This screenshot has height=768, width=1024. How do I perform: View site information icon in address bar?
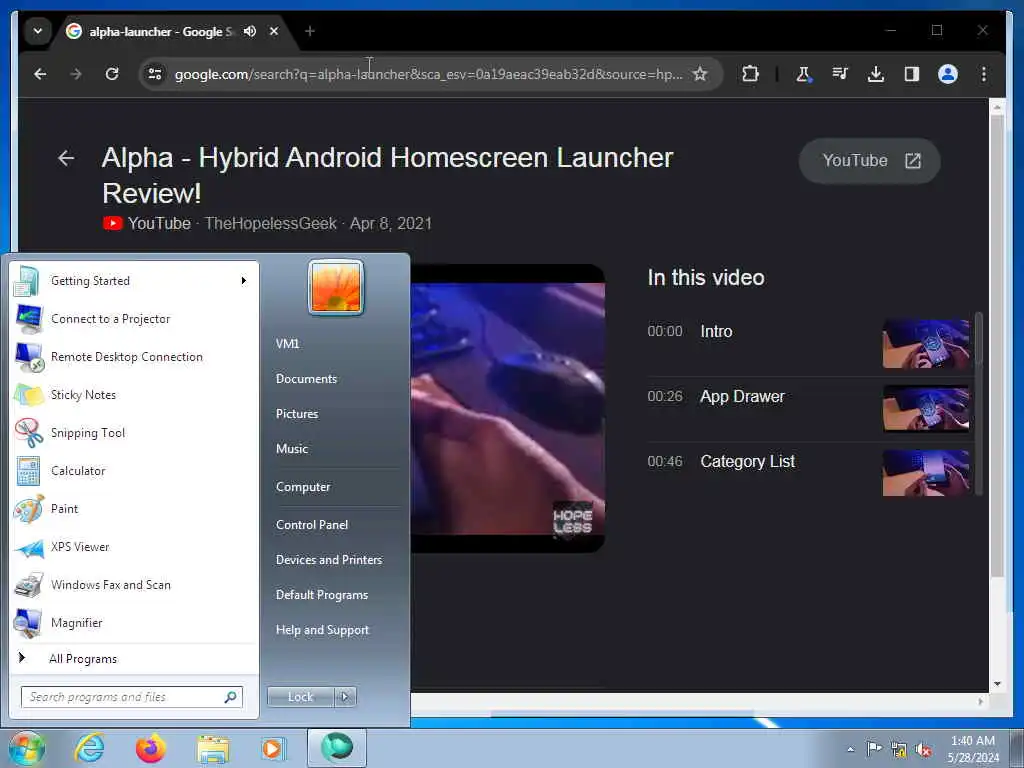pyautogui.click(x=155, y=74)
